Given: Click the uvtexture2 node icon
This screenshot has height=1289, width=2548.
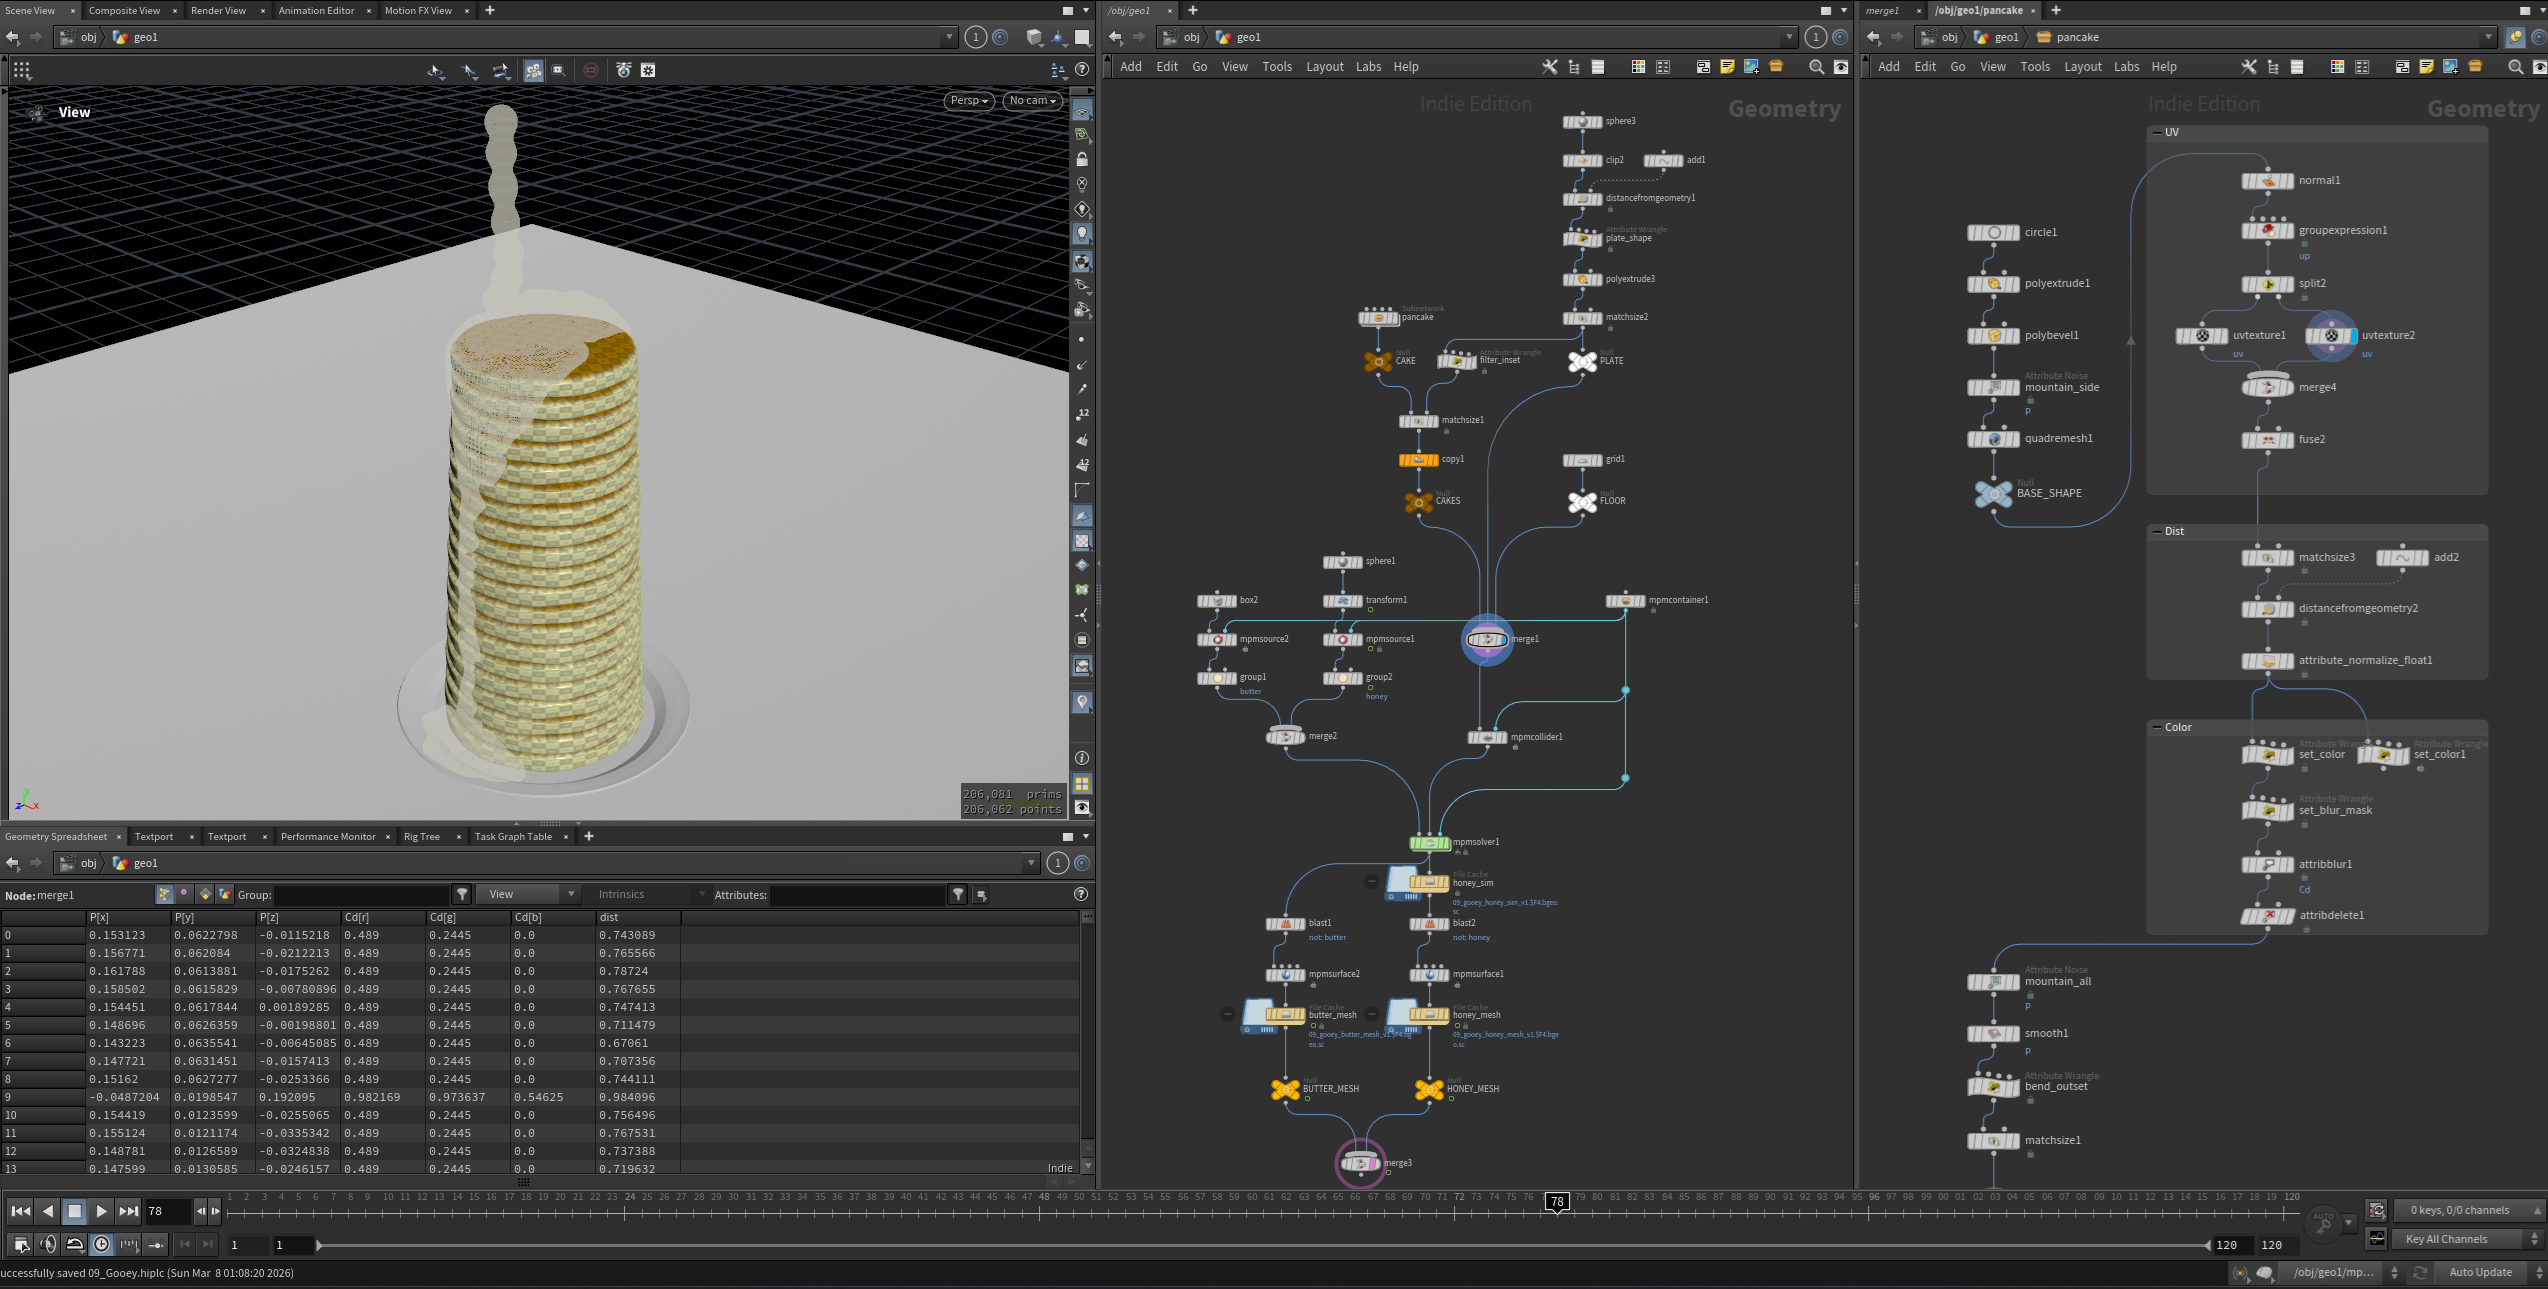Looking at the screenshot, I should 2331,336.
